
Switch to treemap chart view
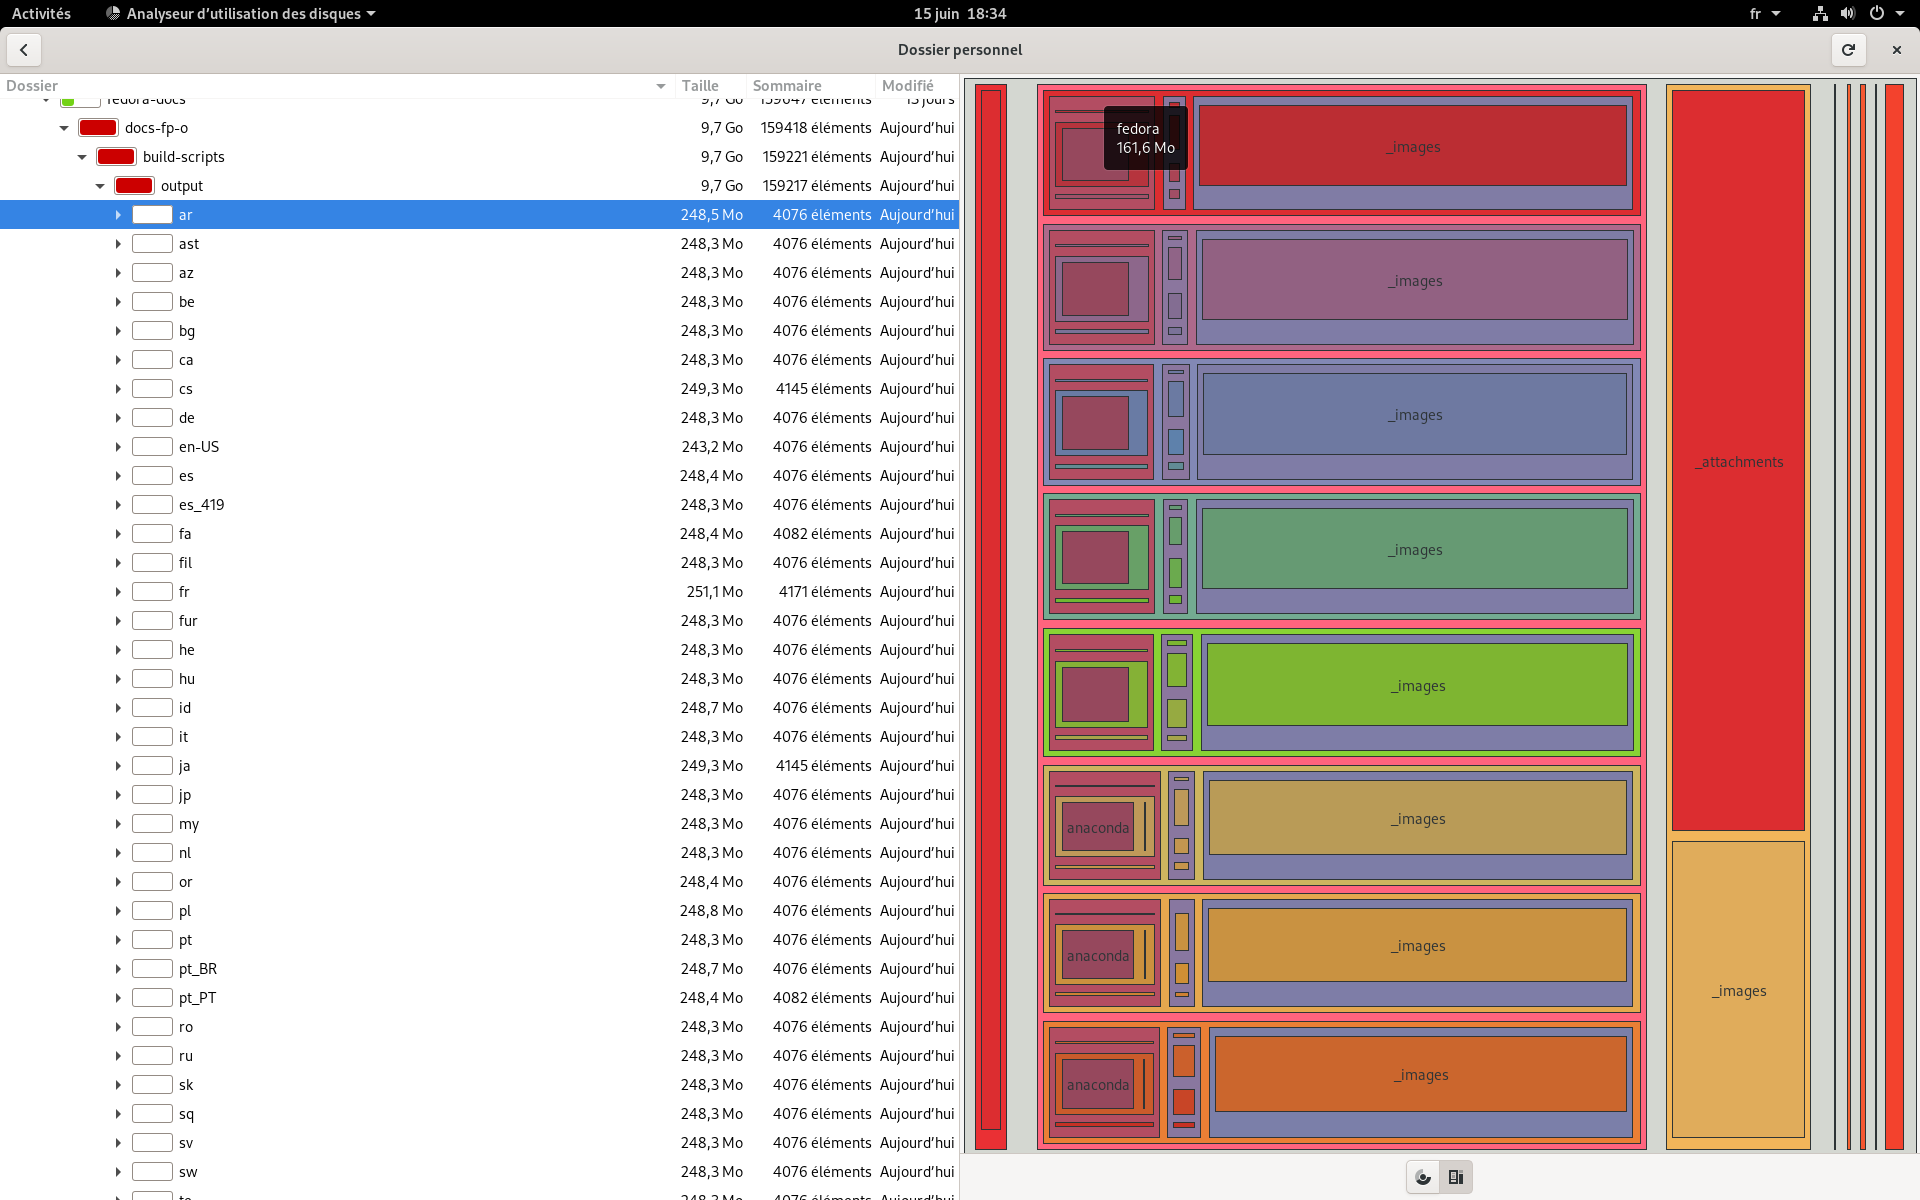(1456, 1178)
